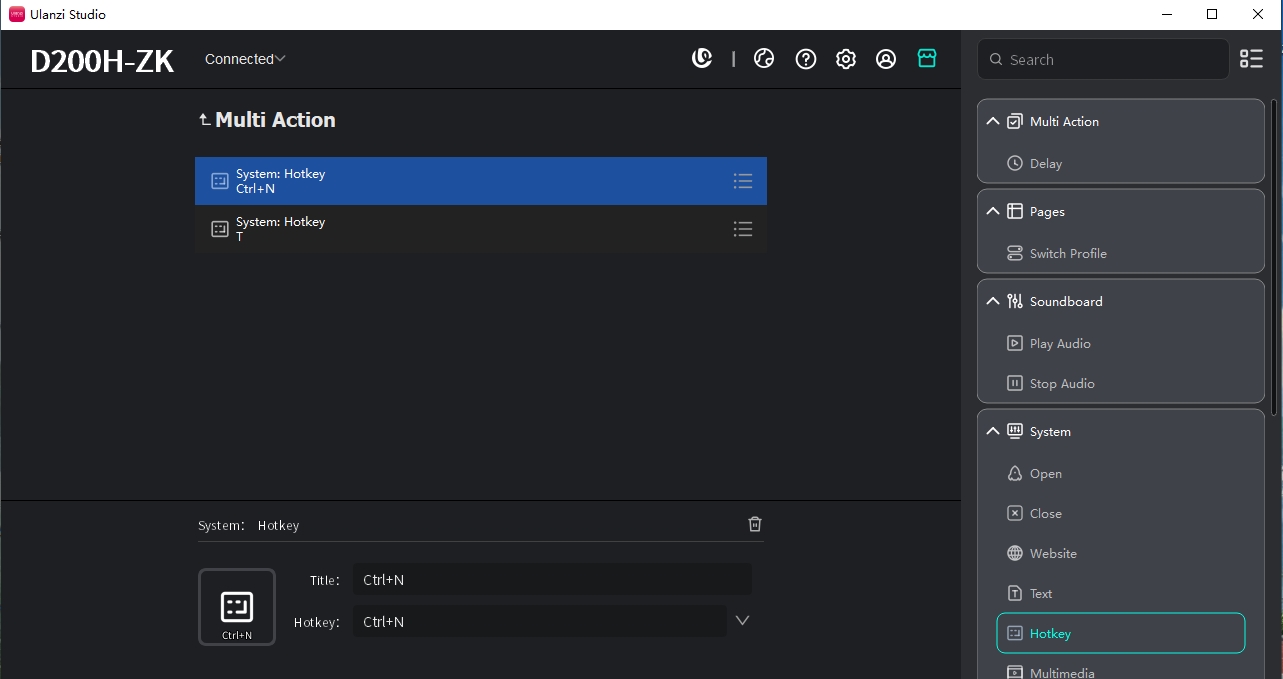Collapse the Pages category
Viewport: 1283px width, 679px height.
point(992,211)
